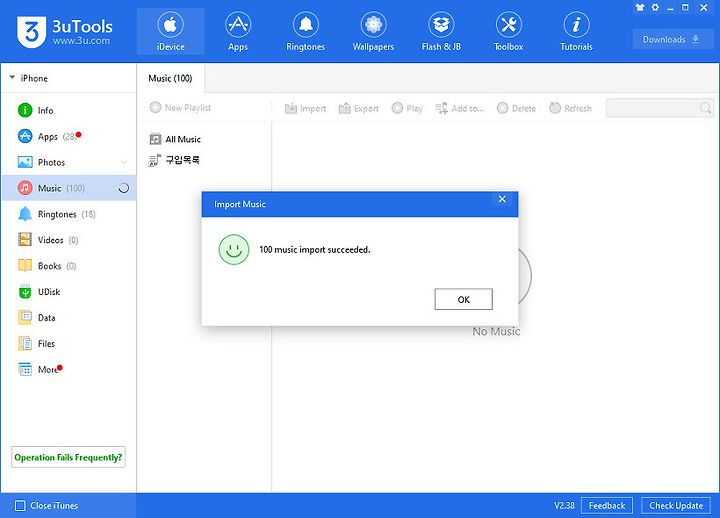The image size is (720, 518).
Task: Open settings gear in title bar
Action: point(655,7)
